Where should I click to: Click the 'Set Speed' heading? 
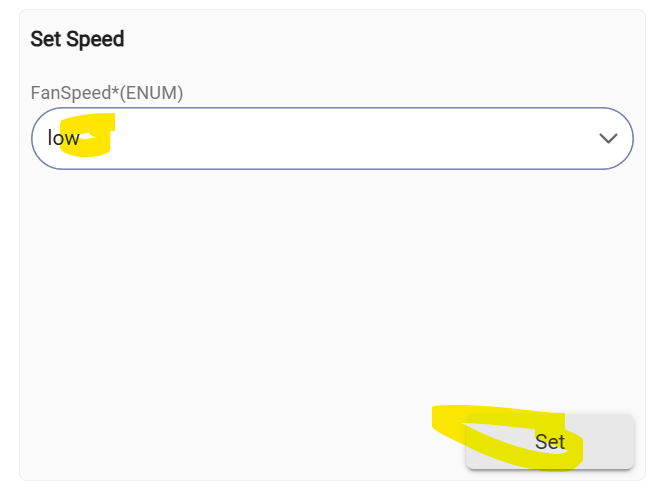(77, 40)
